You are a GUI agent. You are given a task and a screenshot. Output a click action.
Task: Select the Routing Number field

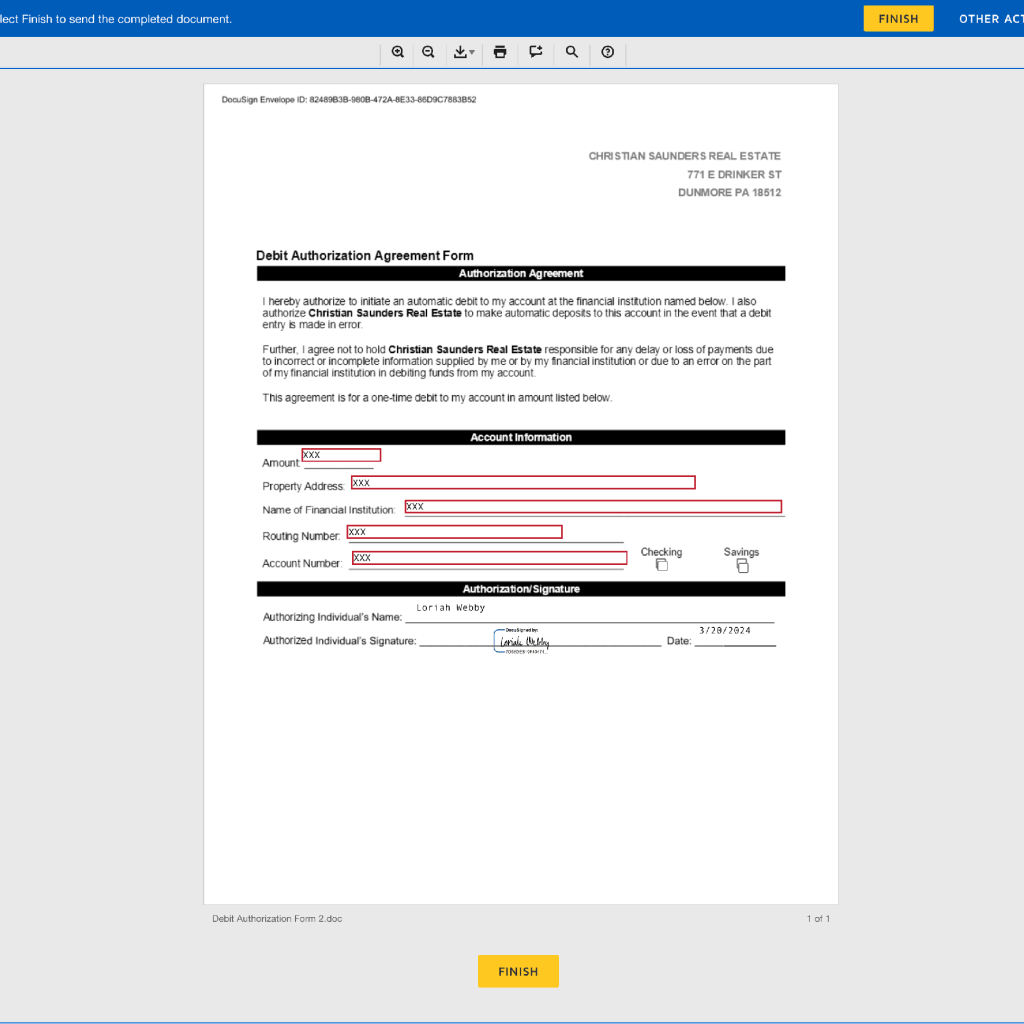tap(454, 531)
